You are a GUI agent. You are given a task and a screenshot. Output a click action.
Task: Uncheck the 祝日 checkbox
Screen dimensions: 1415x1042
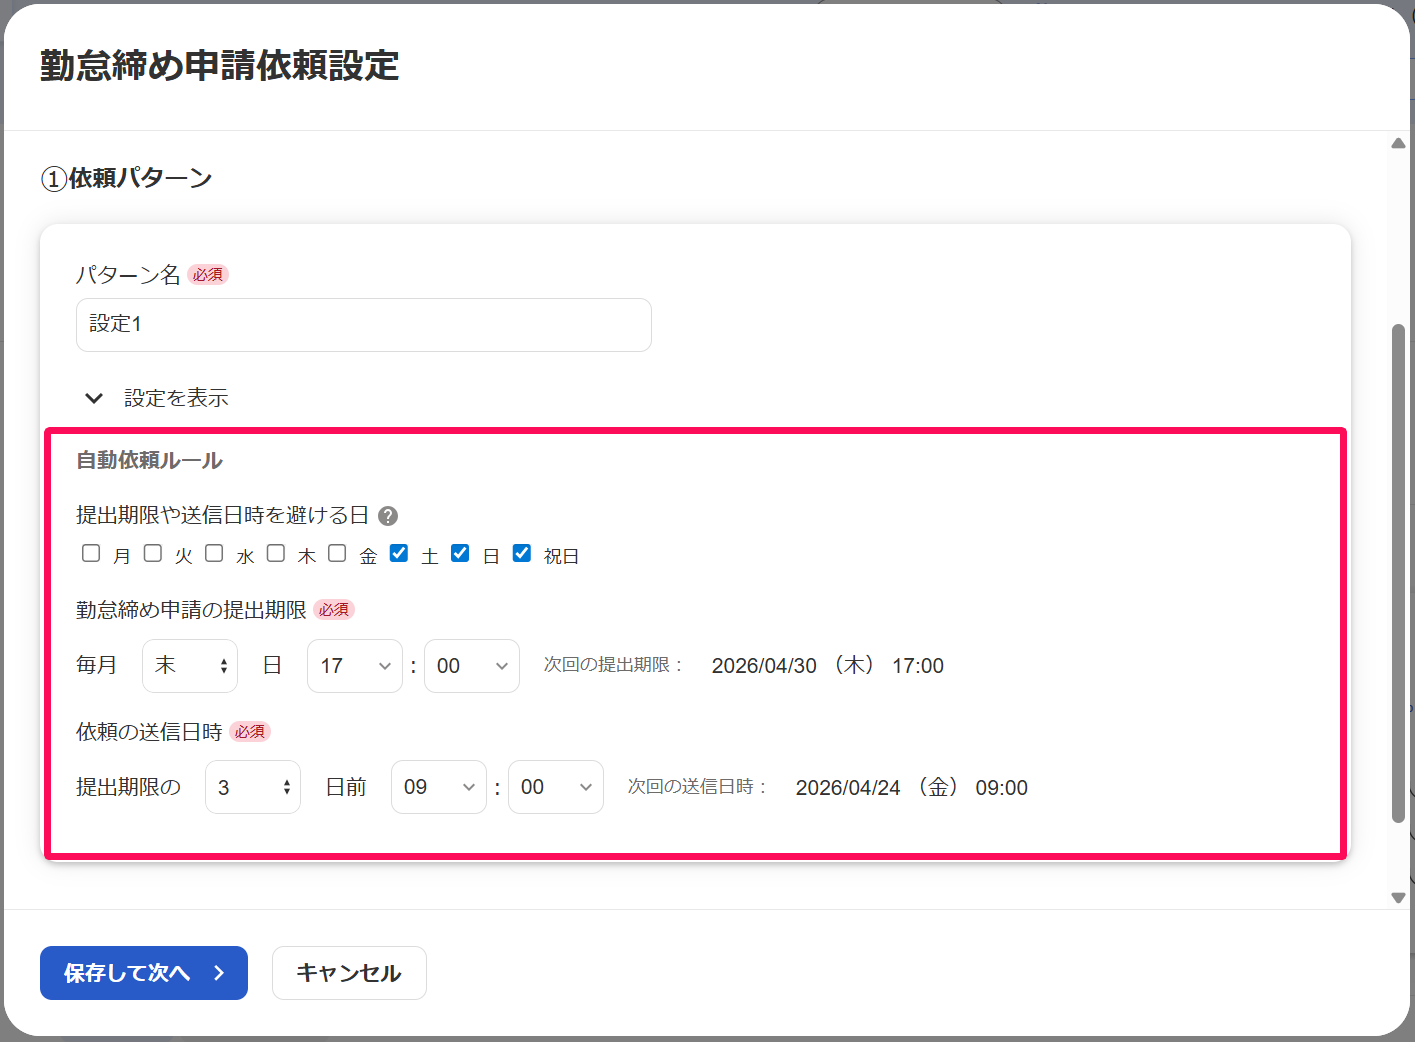click(522, 553)
